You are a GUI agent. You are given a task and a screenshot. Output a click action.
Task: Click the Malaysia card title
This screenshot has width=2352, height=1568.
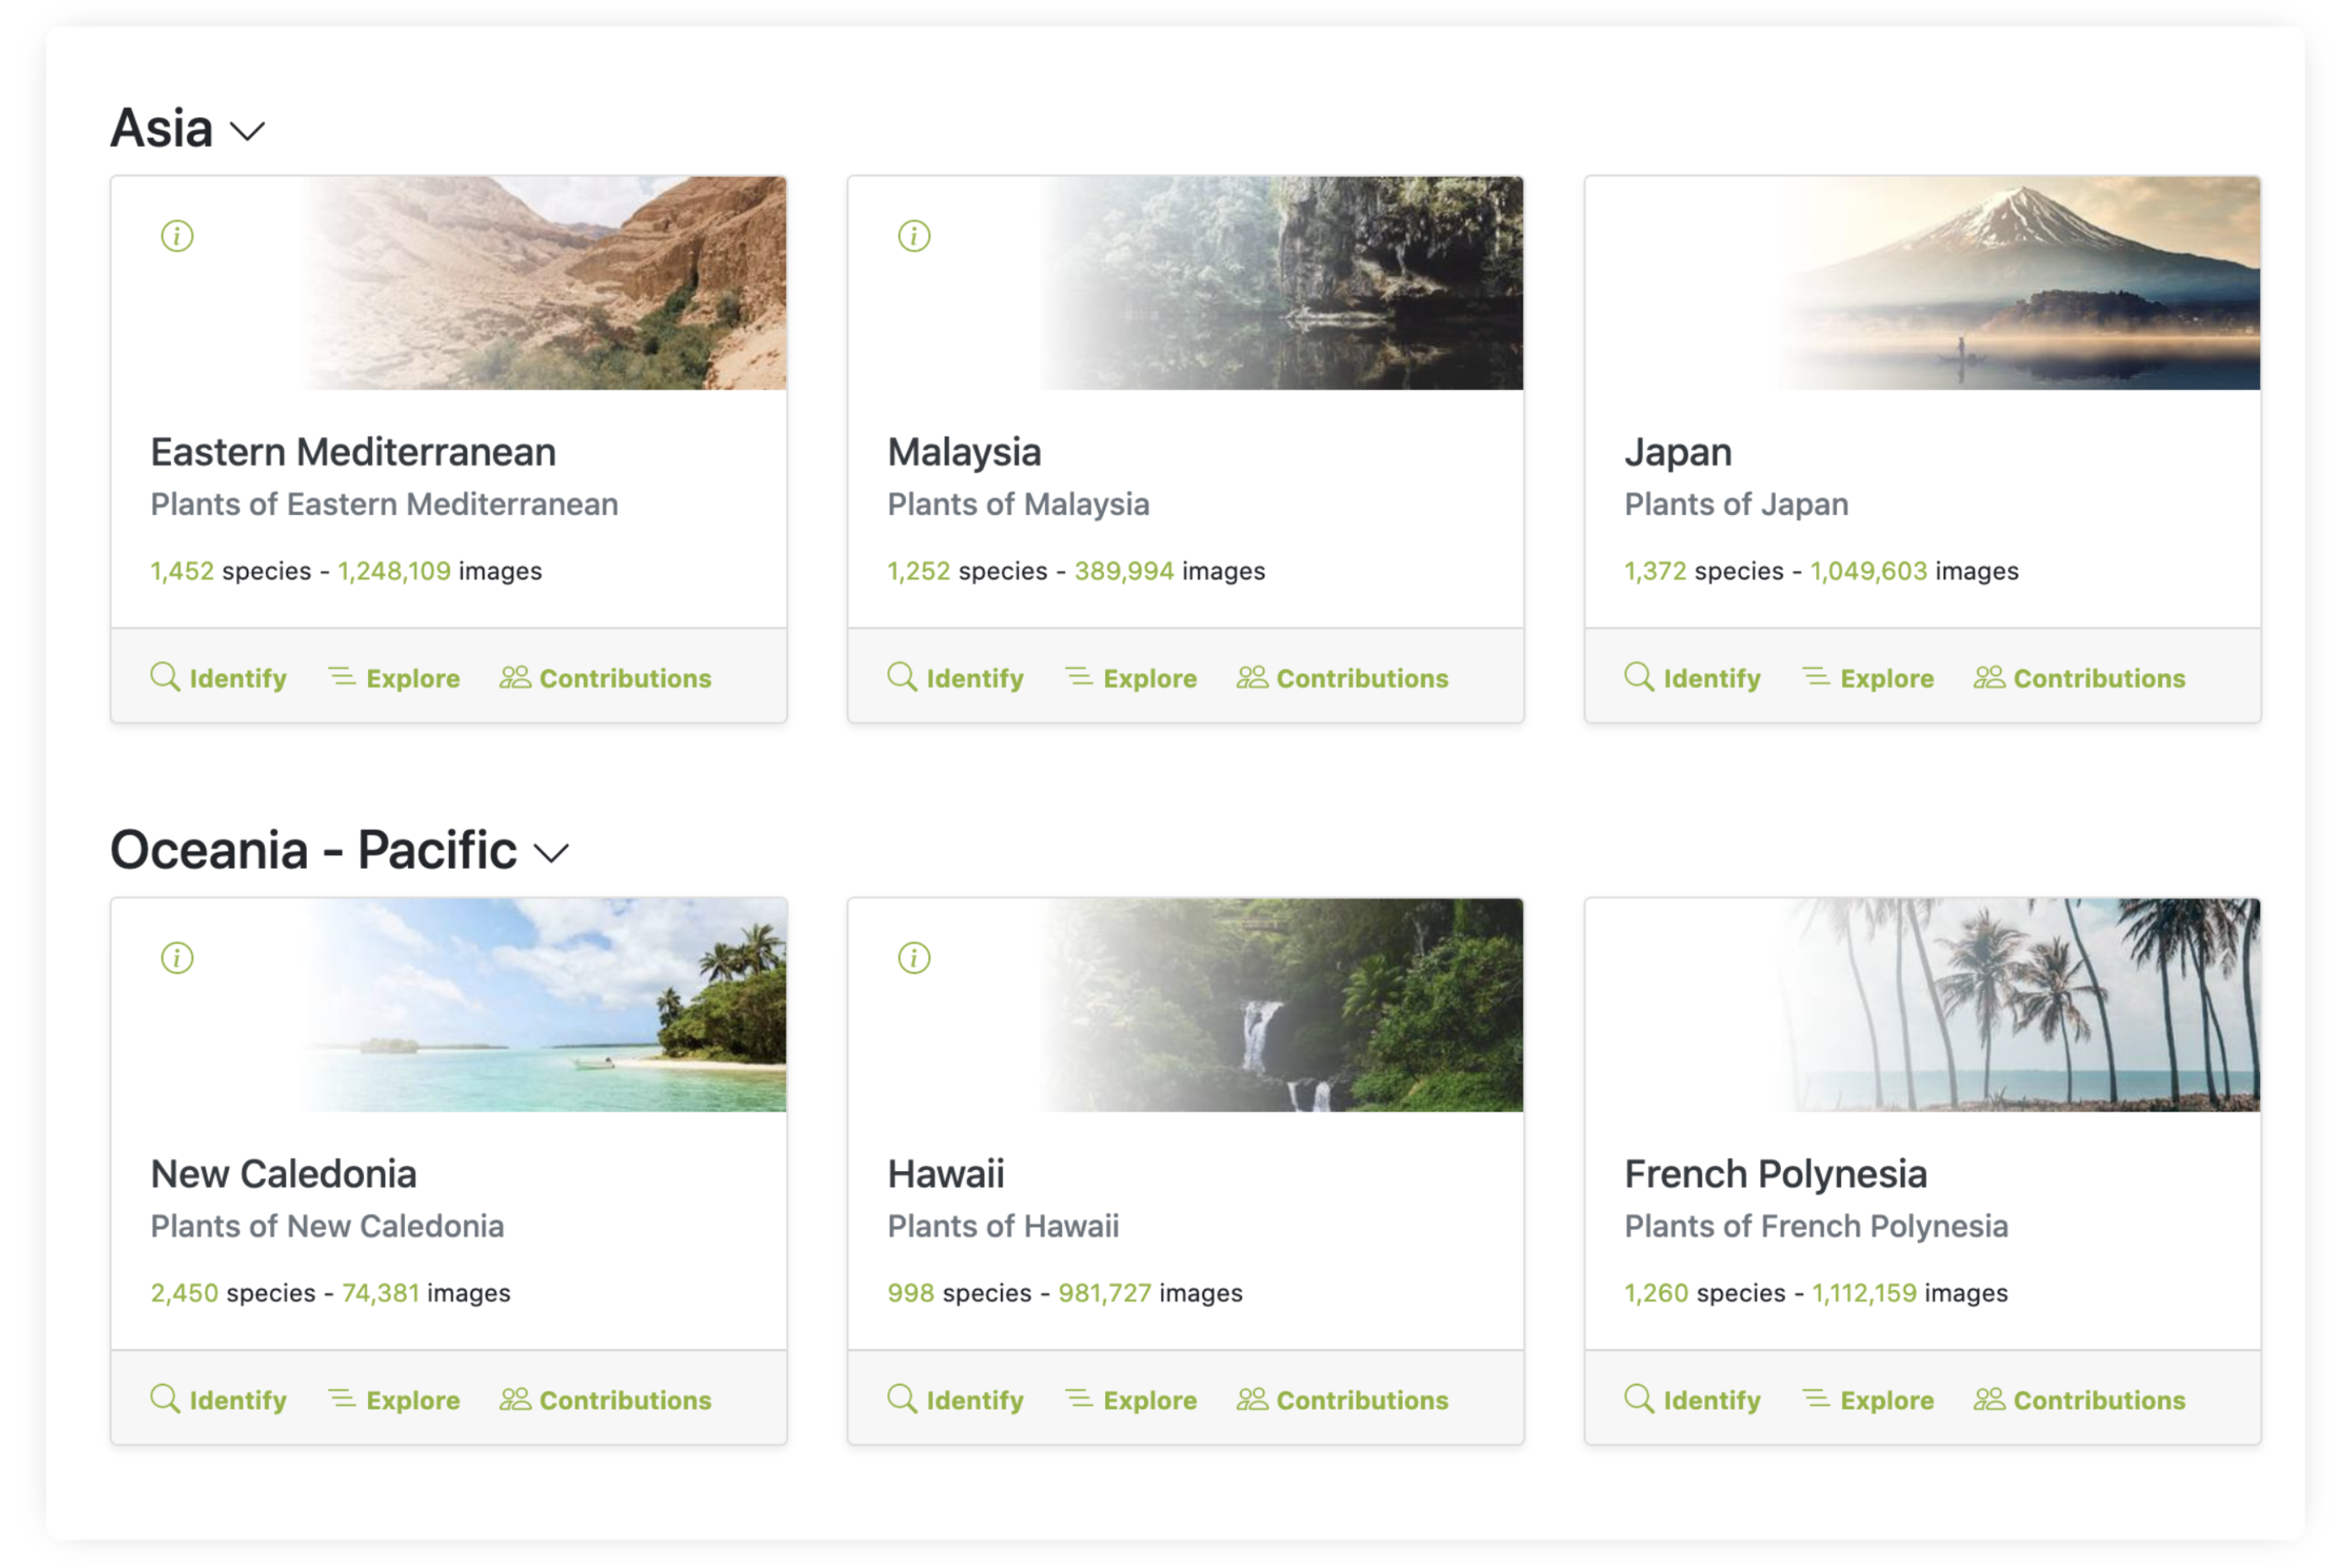pos(965,453)
